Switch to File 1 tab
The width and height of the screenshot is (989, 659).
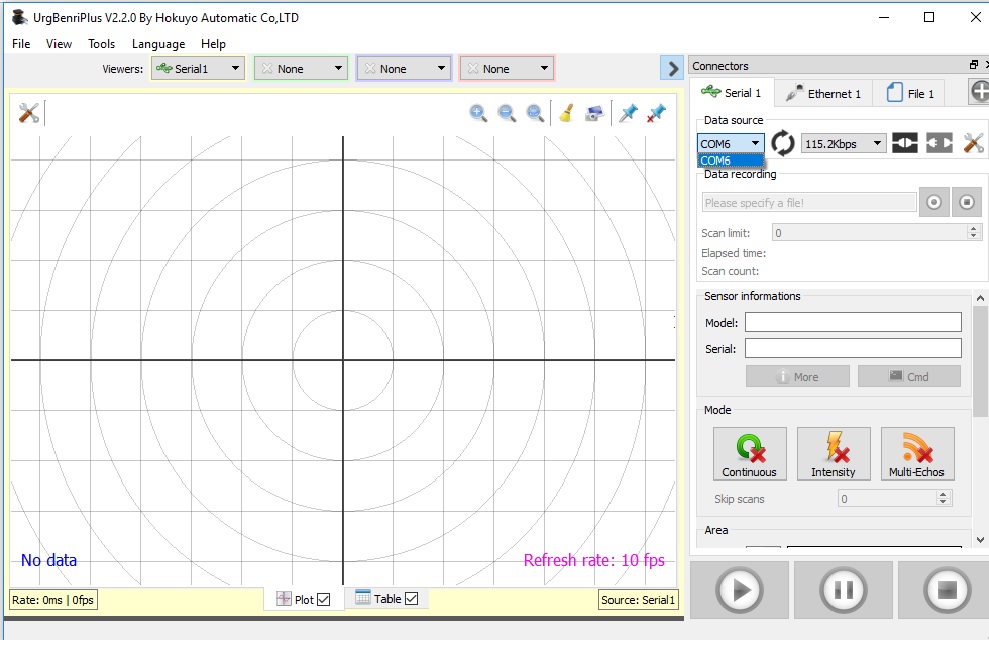[x=910, y=93]
